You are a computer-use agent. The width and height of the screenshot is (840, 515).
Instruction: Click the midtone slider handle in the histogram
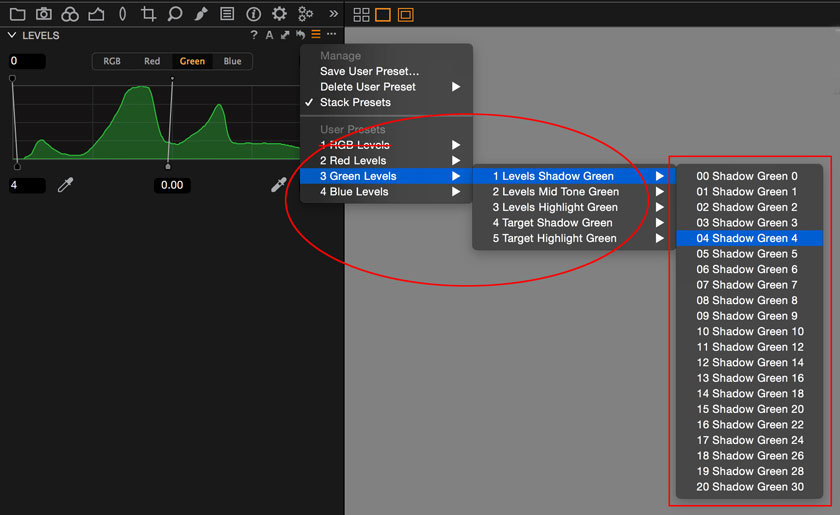point(168,166)
